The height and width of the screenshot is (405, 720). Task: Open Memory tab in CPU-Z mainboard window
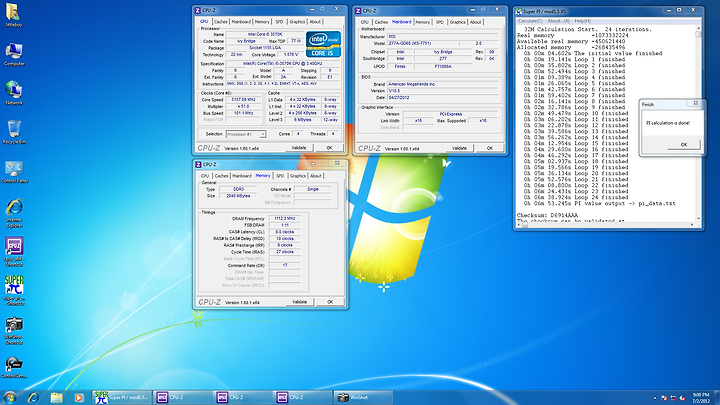coord(422,22)
